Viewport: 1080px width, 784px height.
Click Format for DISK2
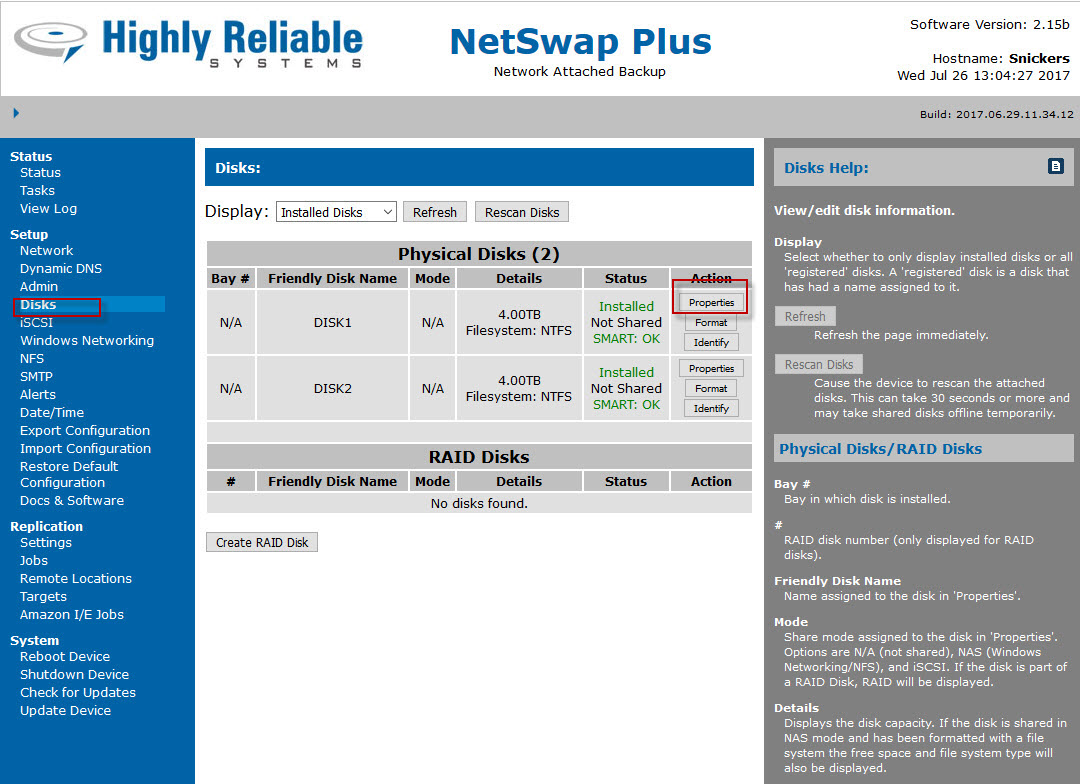(x=711, y=389)
